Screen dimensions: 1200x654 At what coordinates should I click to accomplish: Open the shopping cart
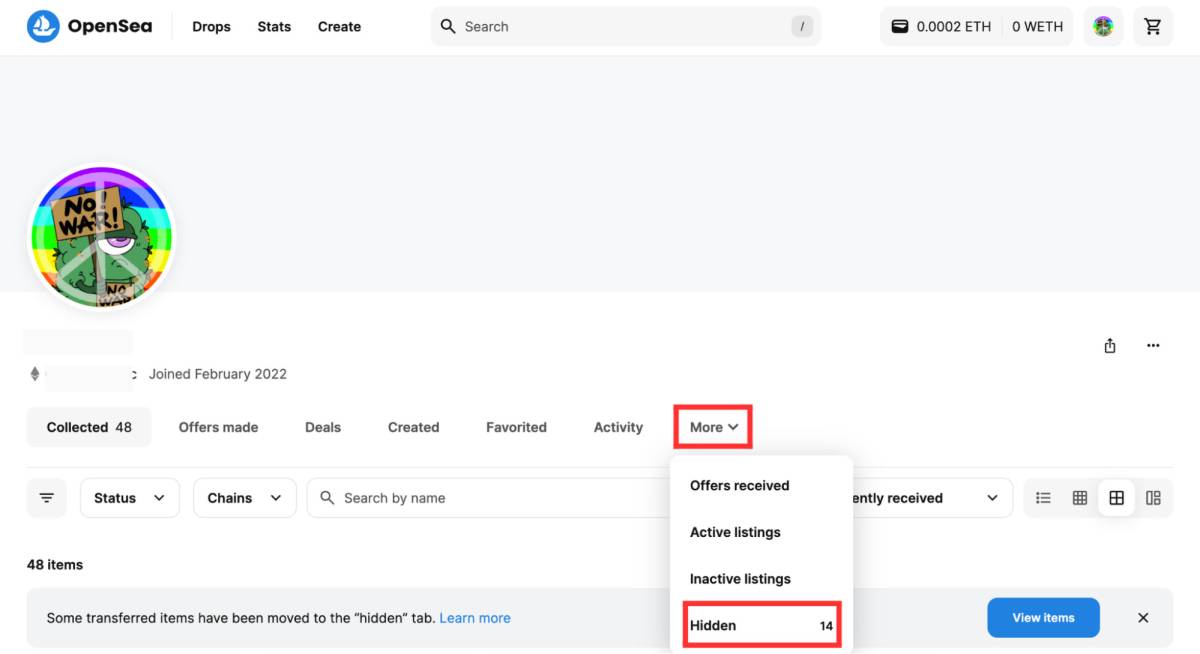(1153, 27)
